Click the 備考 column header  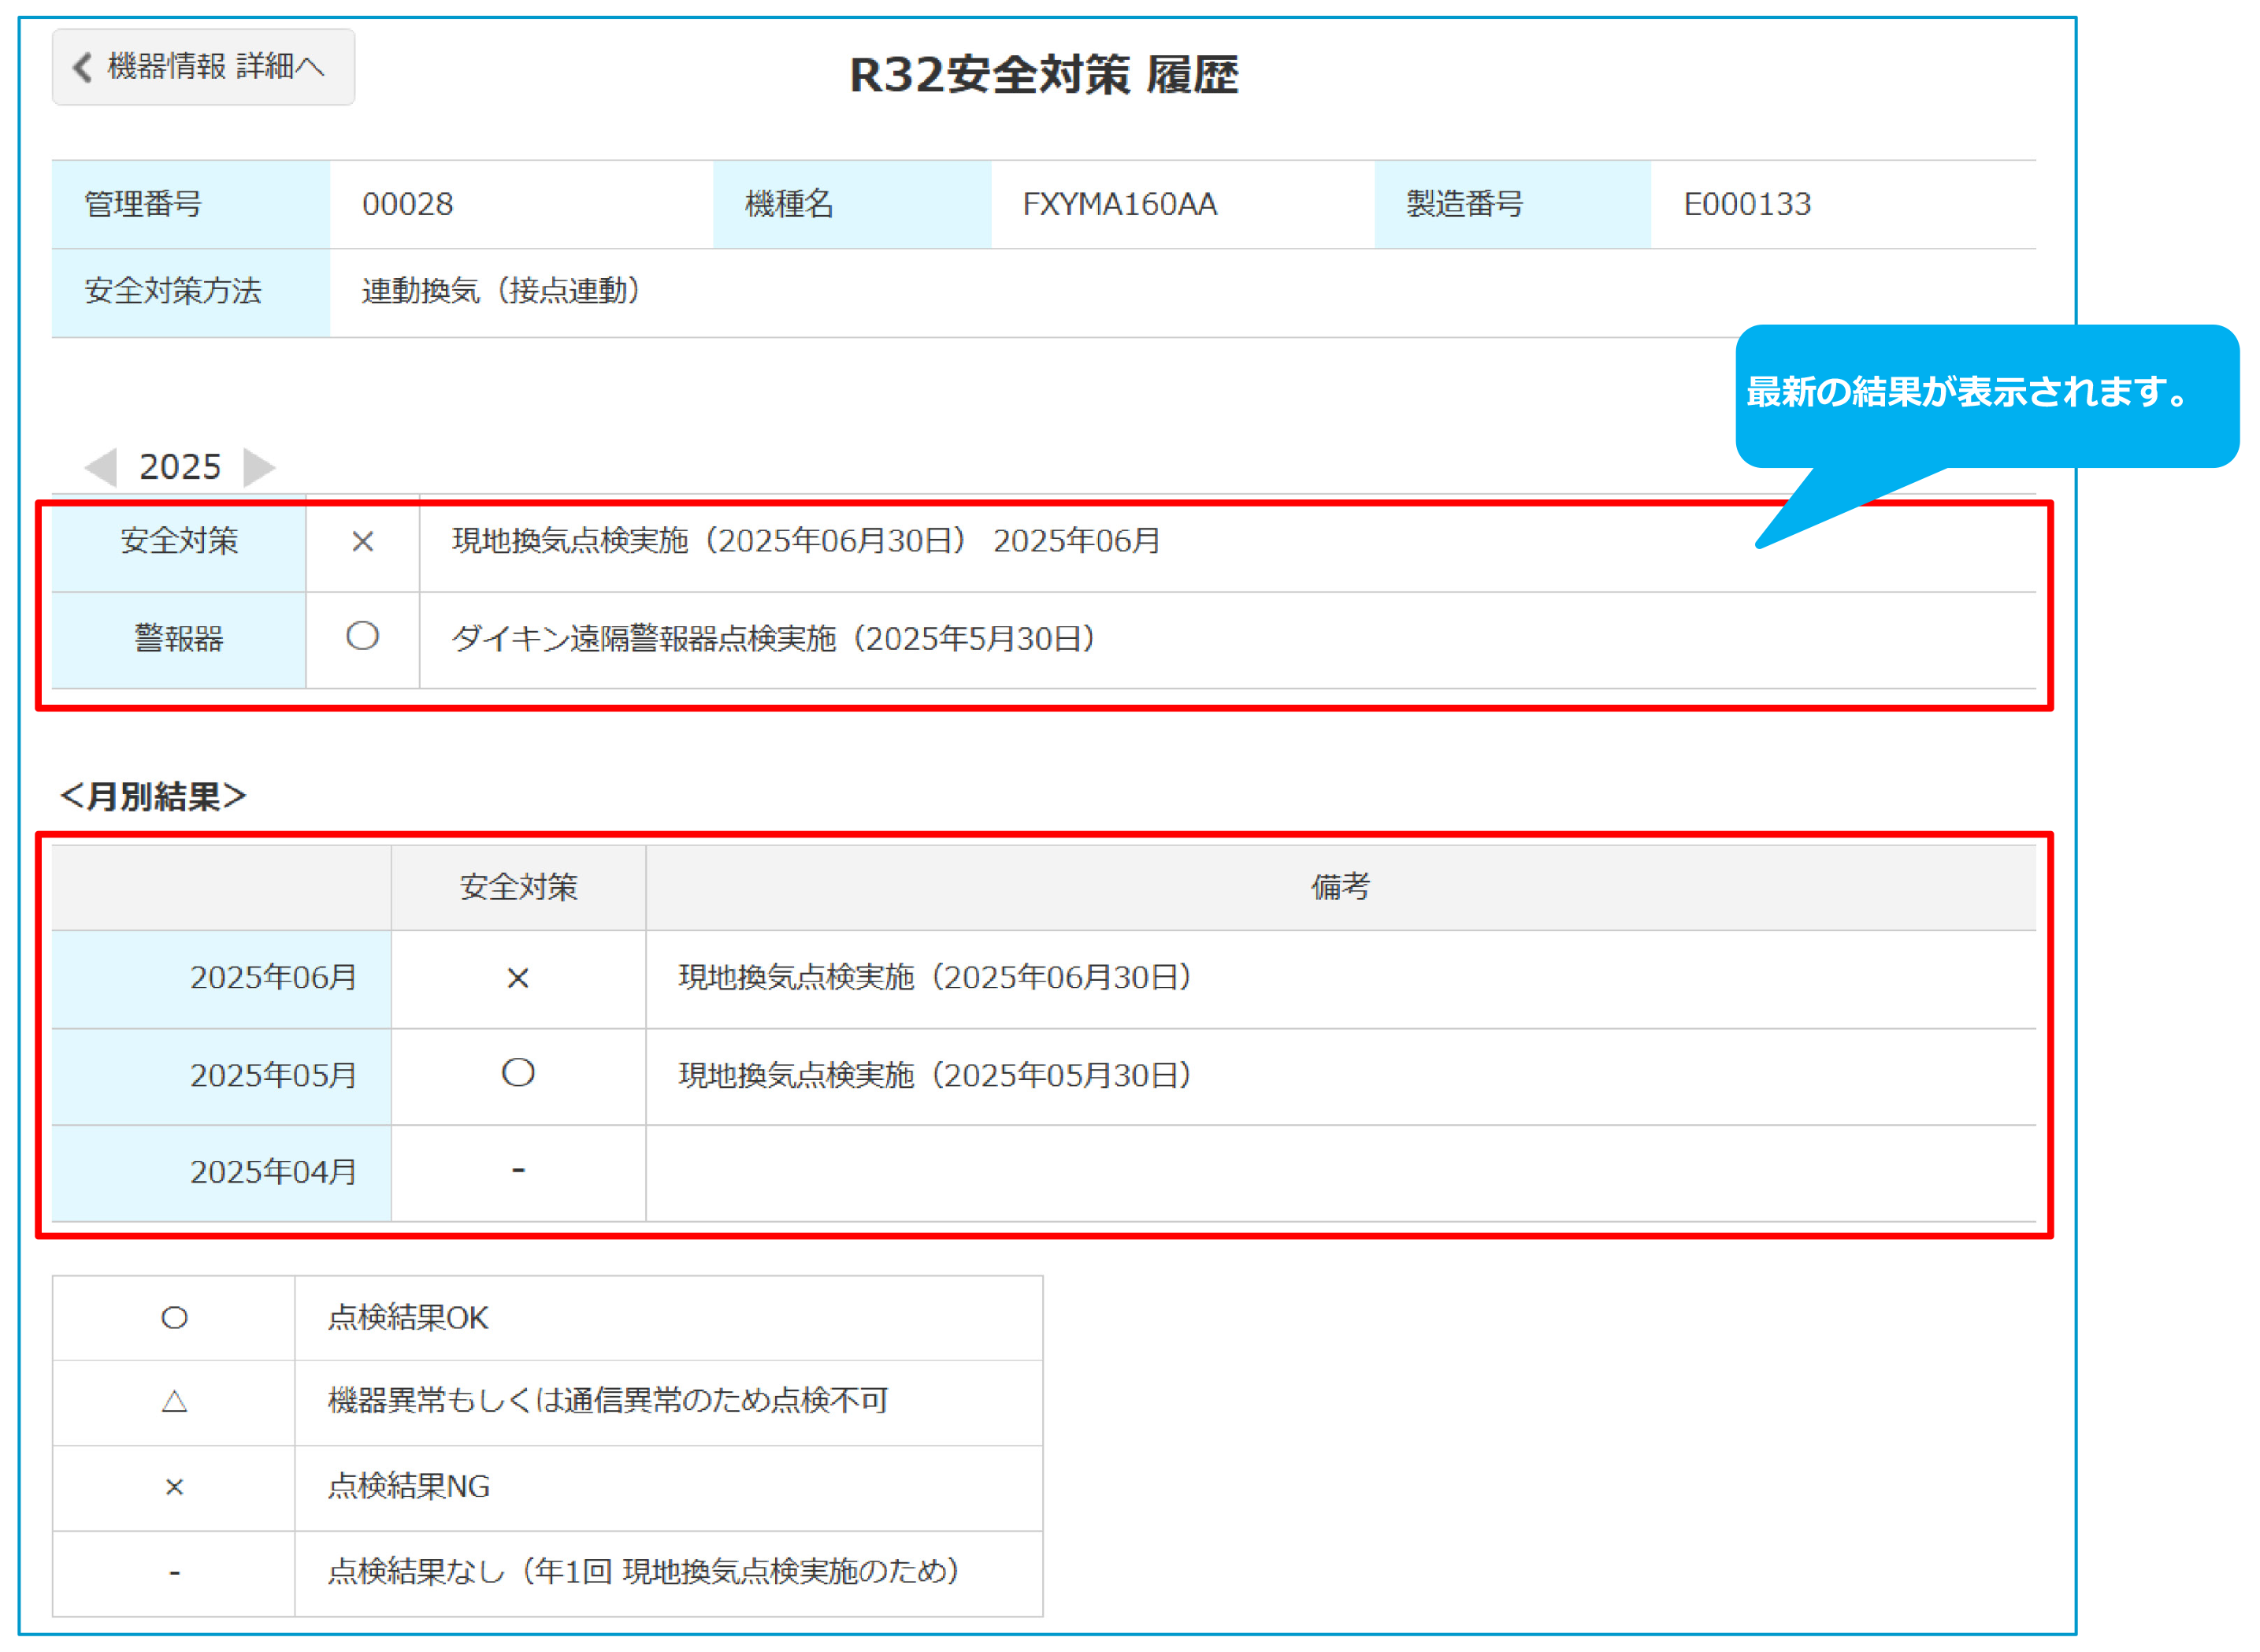pos(1340,887)
